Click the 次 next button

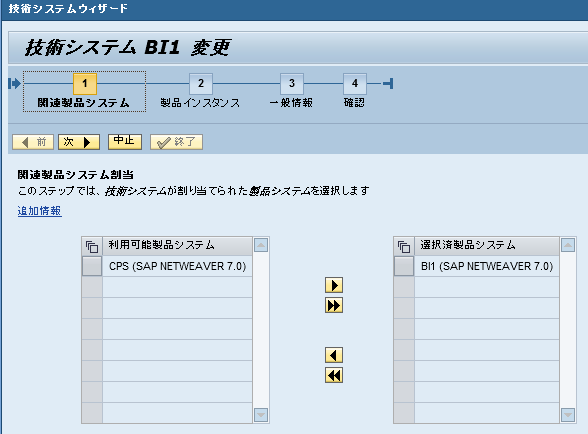(x=79, y=142)
